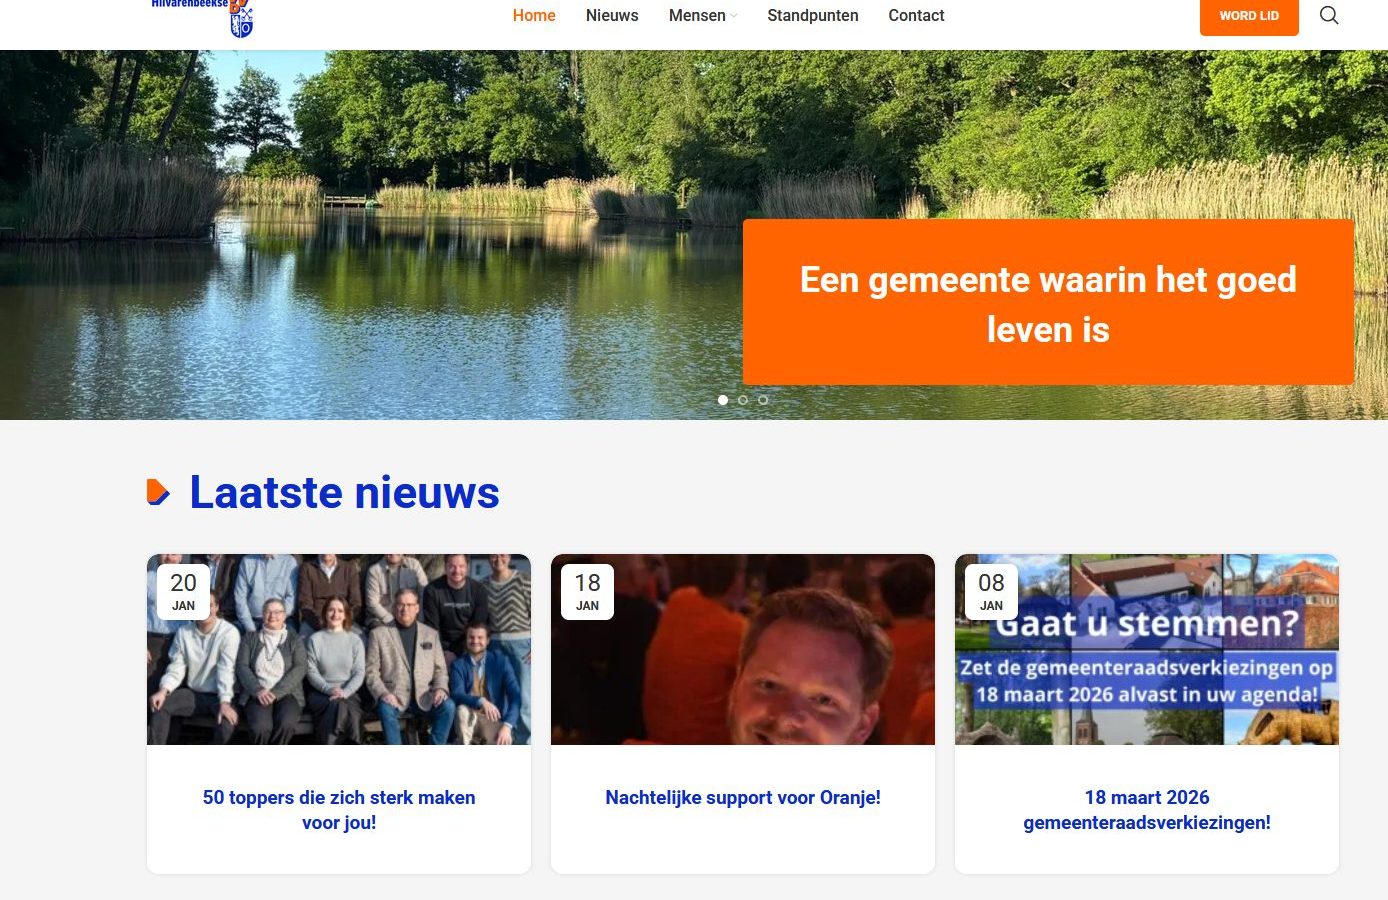
Task: Go to the Nieuws page
Action: click(x=612, y=16)
